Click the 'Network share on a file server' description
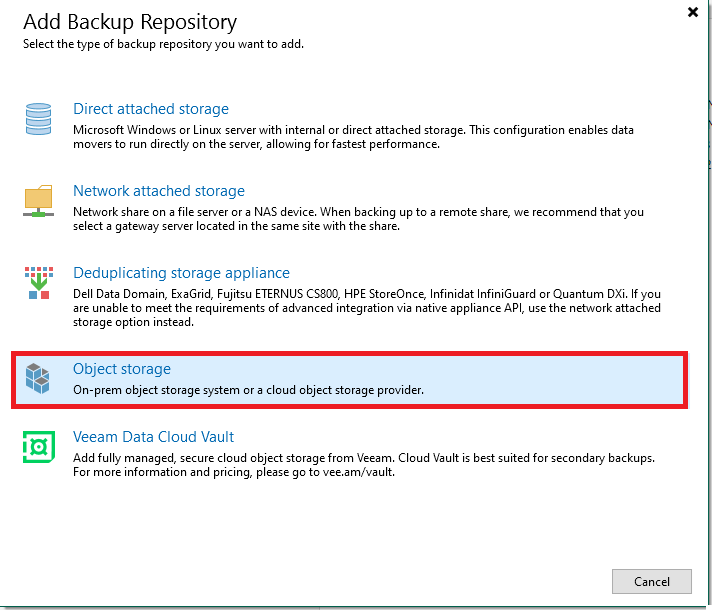 (x=358, y=219)
